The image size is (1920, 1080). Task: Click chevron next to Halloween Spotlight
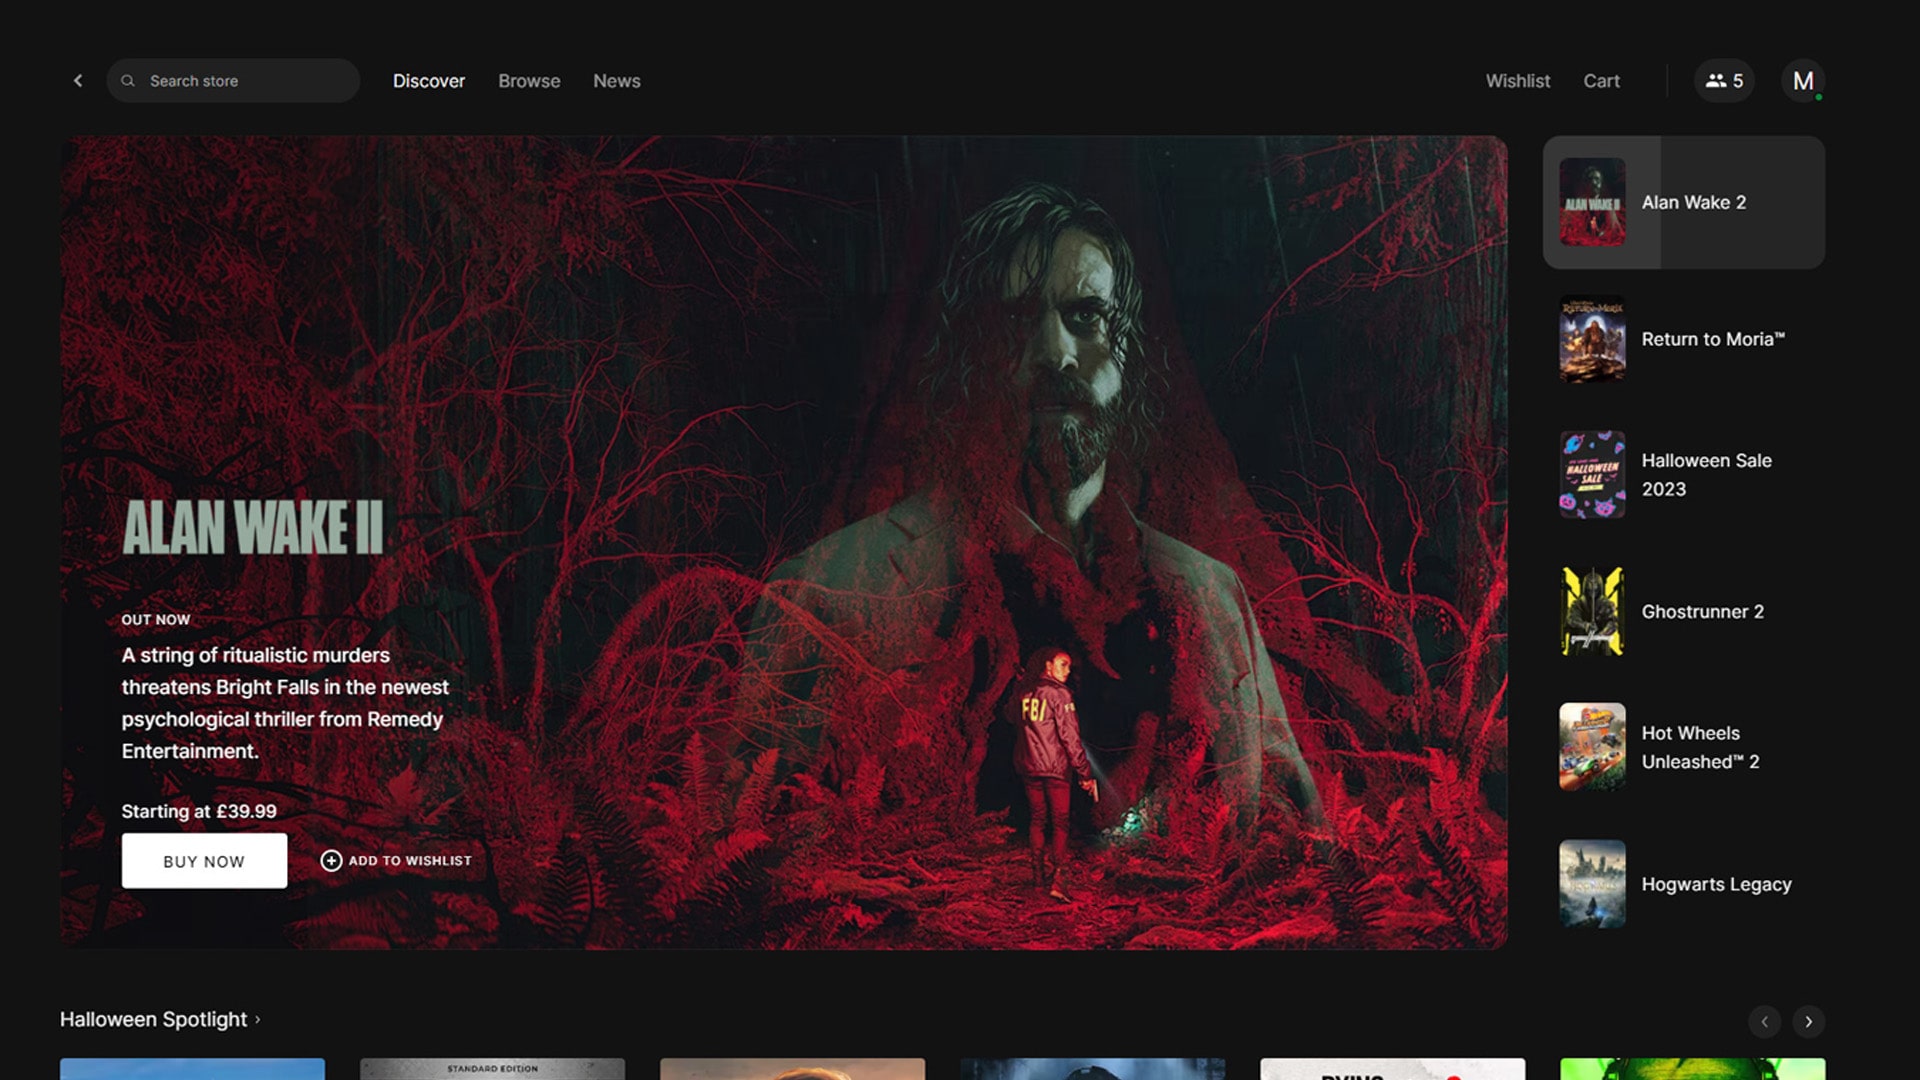(x=257, y=1019)
